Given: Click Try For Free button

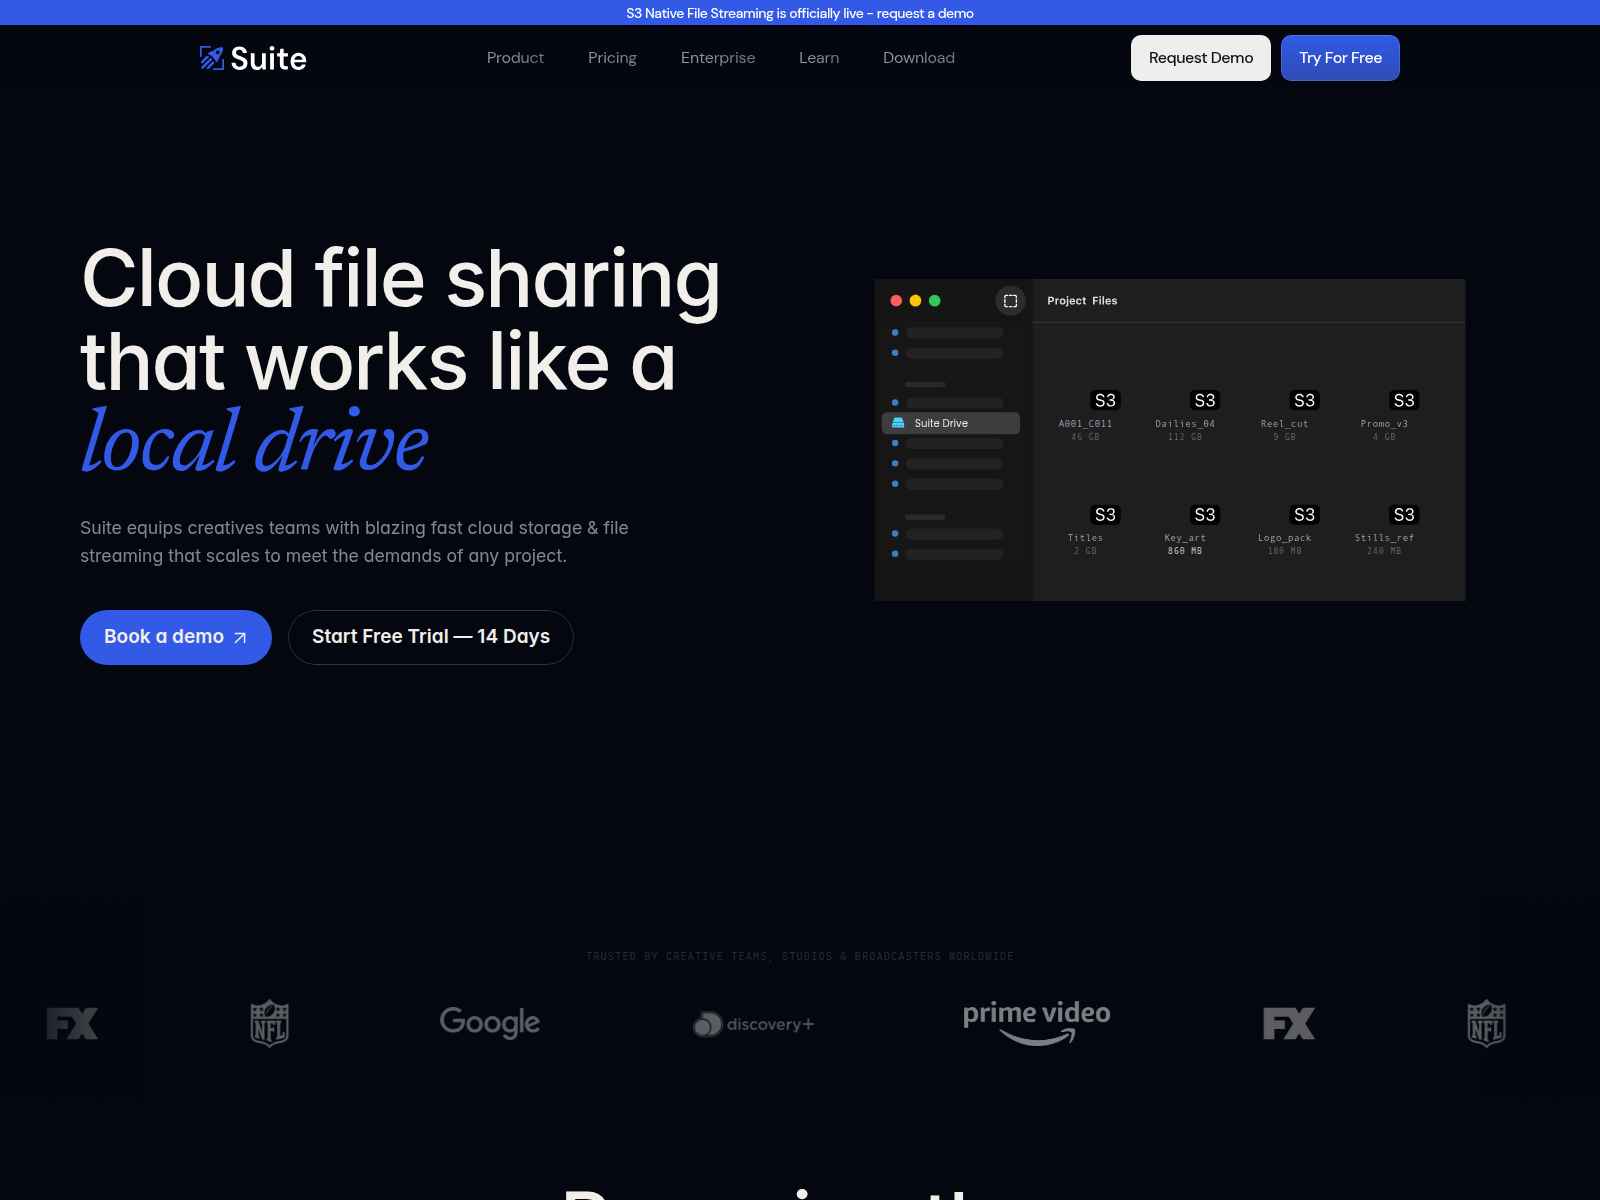Looking at the screenshot, I should (x=1340, y=58).
